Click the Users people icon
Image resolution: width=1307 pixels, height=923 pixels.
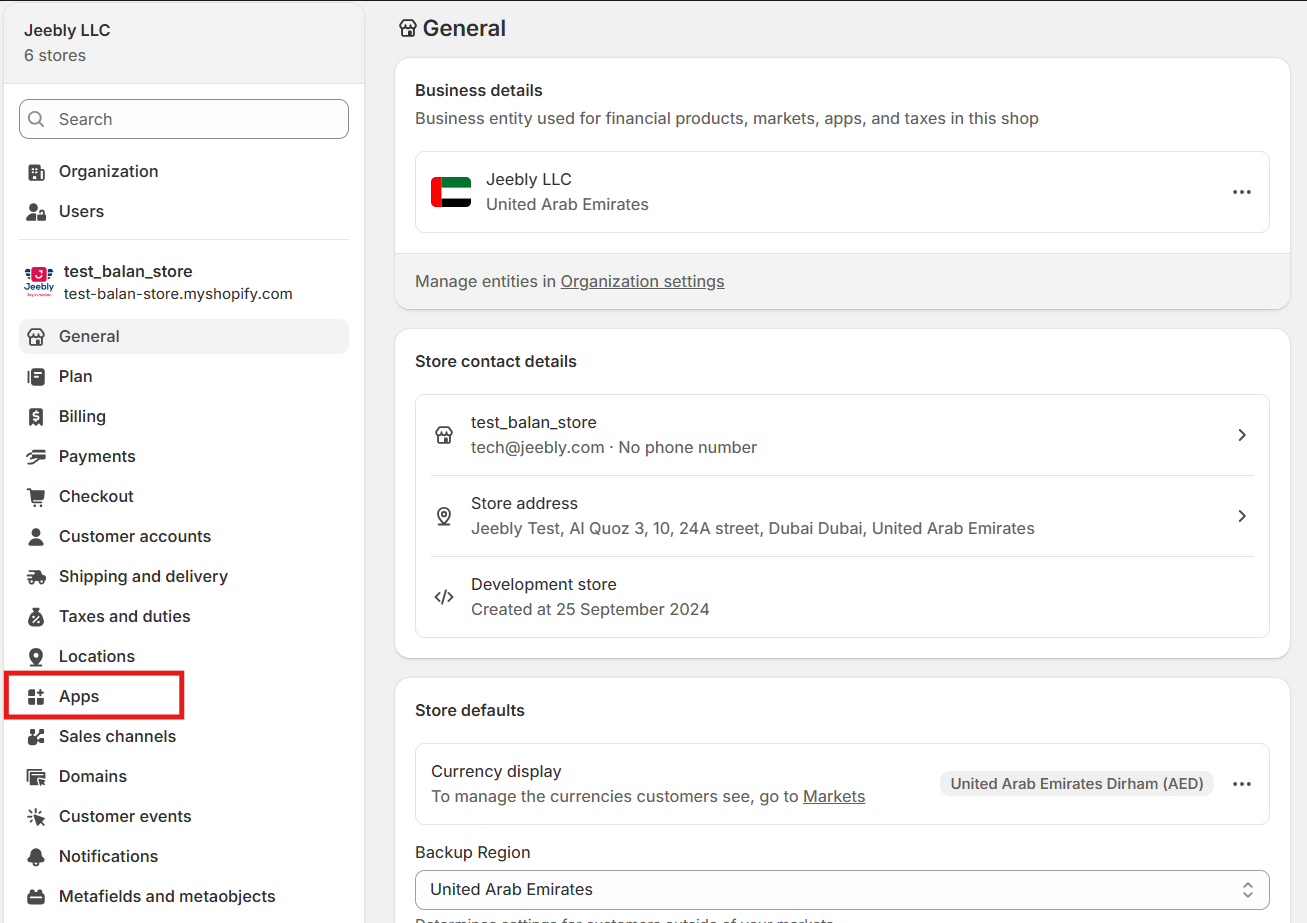click(x=36, y=212)
